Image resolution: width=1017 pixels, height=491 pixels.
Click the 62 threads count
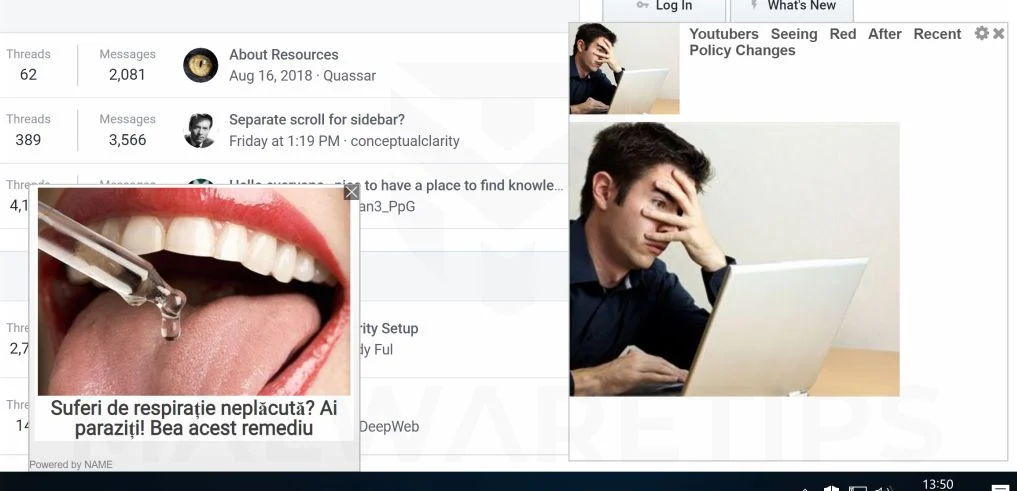(28, 75)
